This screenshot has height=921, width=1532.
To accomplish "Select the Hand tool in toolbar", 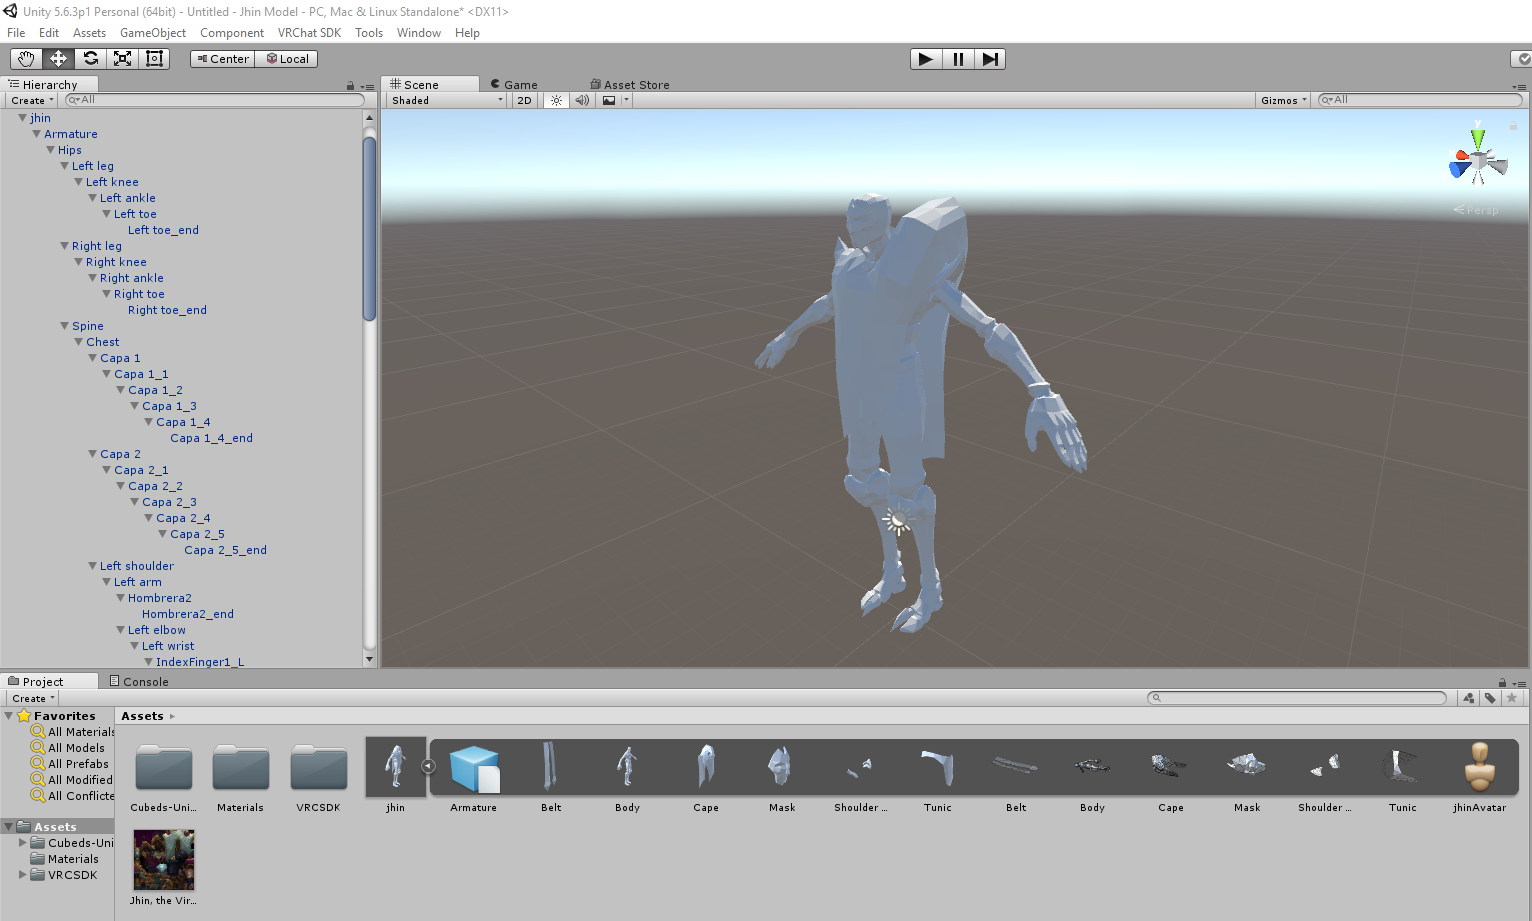I will [26, 59].
